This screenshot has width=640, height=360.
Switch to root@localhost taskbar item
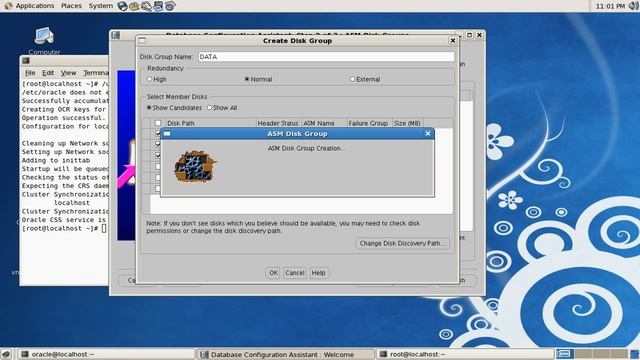click(465, 354)
